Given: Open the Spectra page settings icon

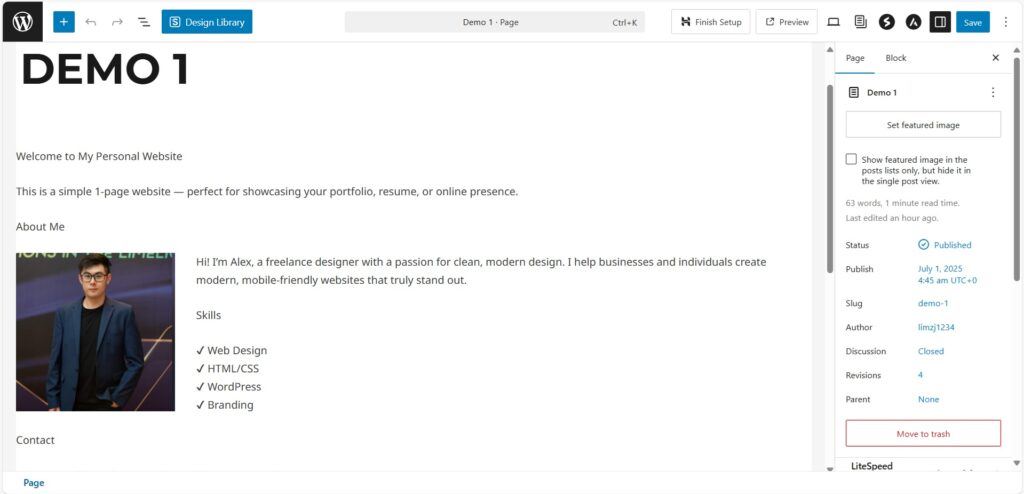Looking at the screenshot, I should (x=886, y=22).
